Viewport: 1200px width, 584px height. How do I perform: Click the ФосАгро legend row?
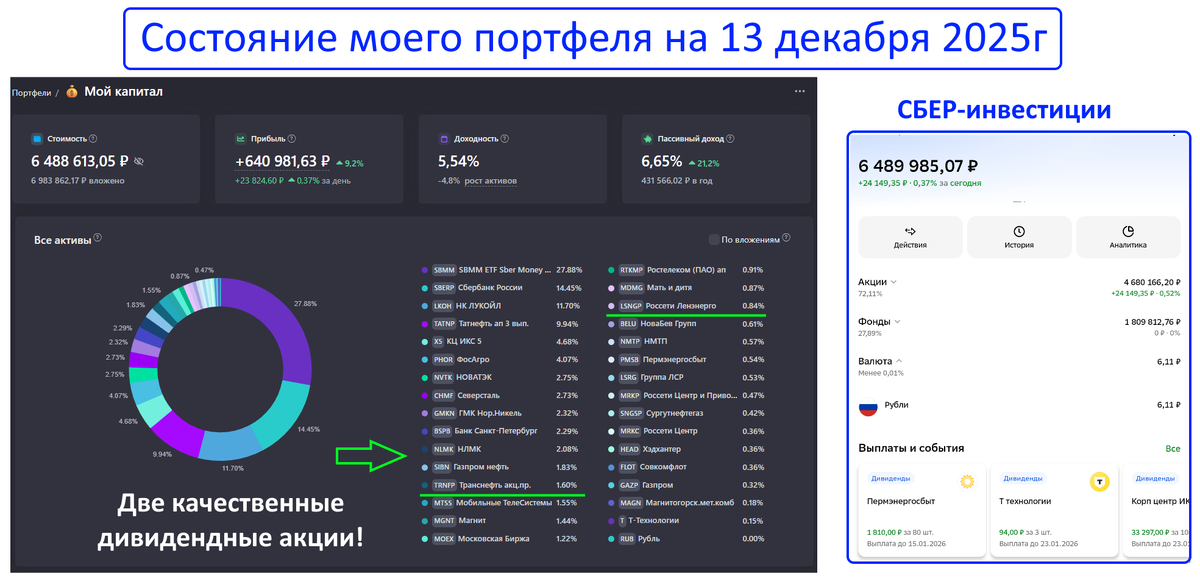click(502, 360)
